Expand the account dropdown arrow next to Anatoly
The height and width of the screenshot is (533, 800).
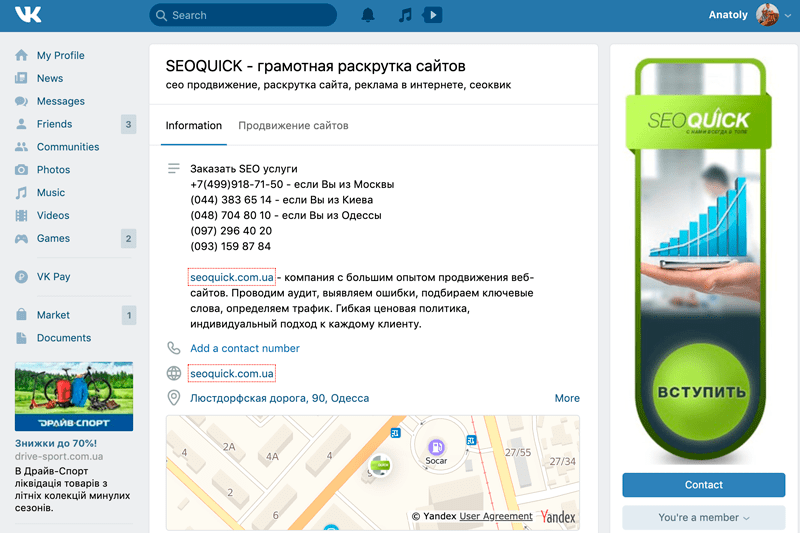click(x=788, y=15)
